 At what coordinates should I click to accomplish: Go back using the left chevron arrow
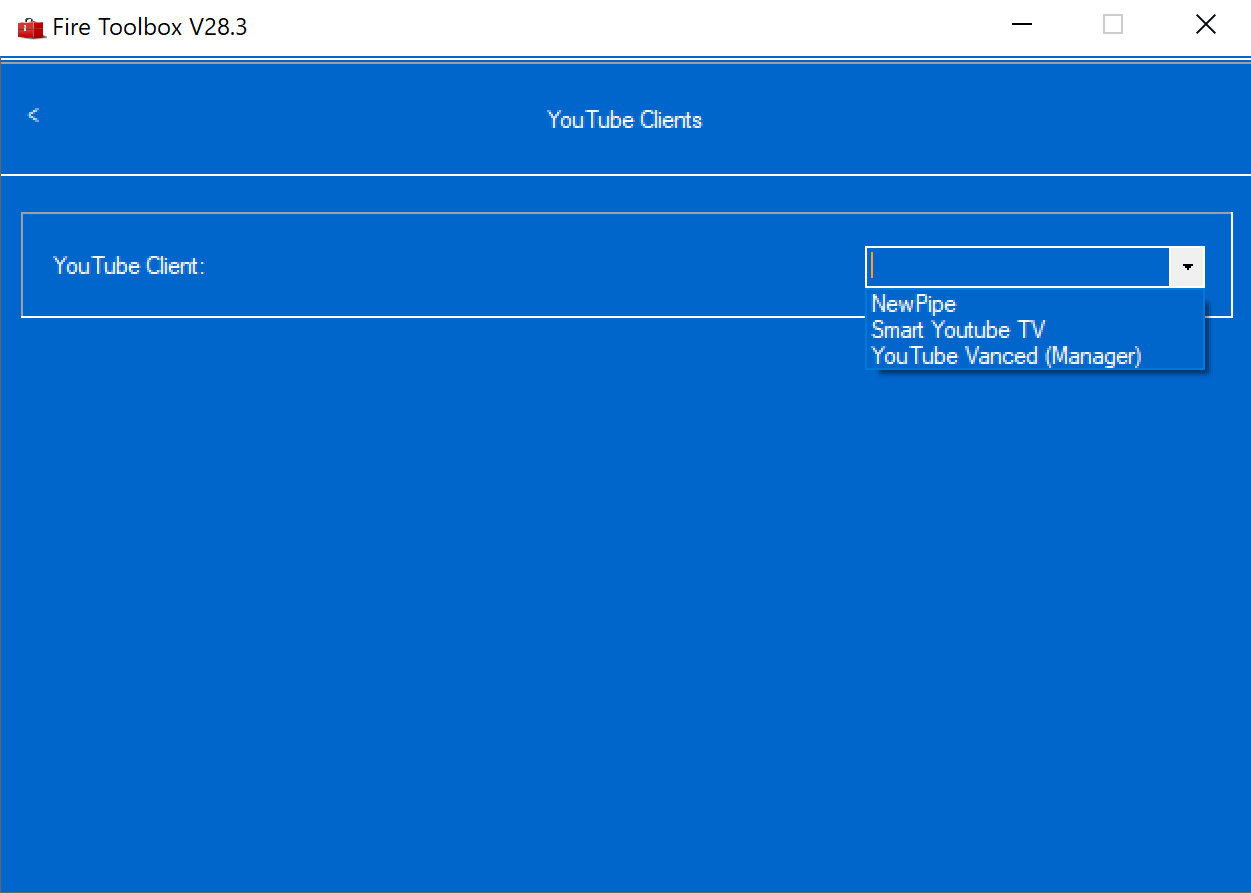pyautogui.click(x=34, y=115)
